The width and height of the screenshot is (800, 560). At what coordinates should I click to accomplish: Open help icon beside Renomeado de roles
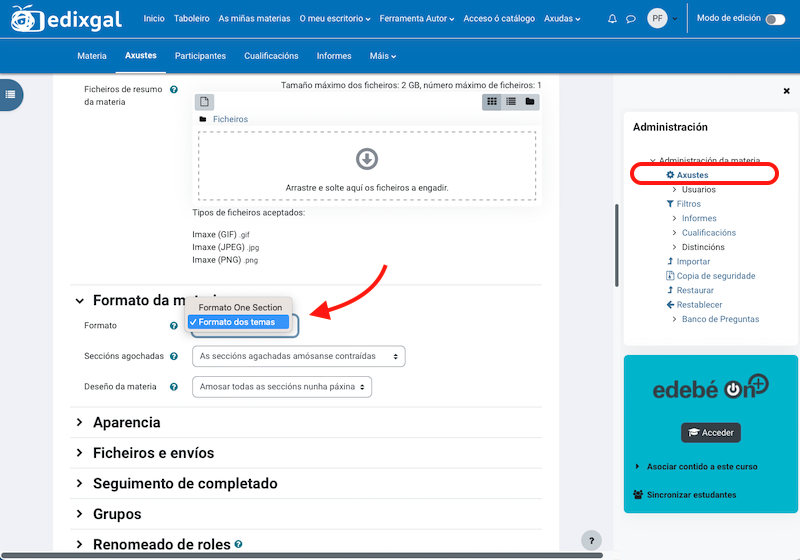pyautogui.click(x=238, y=544)
